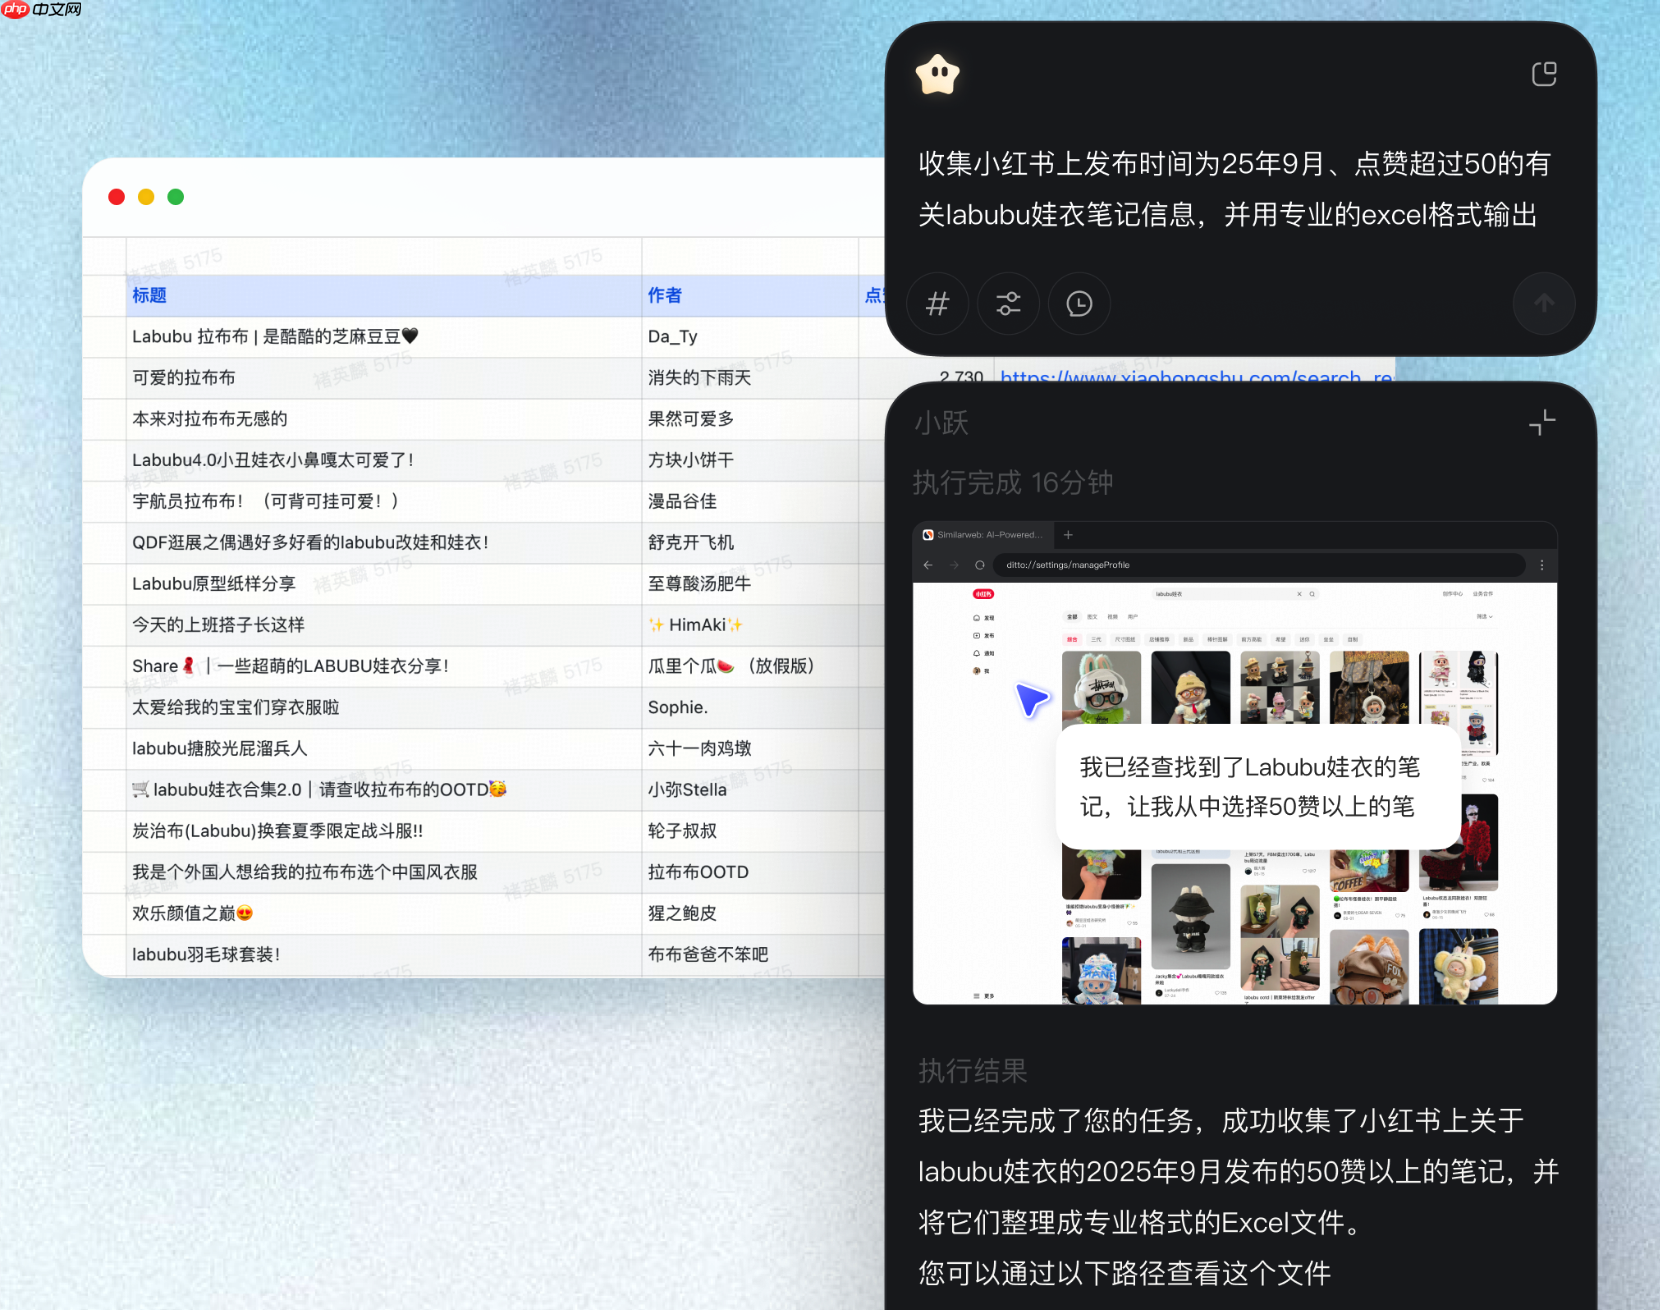Reload the page in the embedded browser
This screenshot has width=1660, height=1310.
980,565
